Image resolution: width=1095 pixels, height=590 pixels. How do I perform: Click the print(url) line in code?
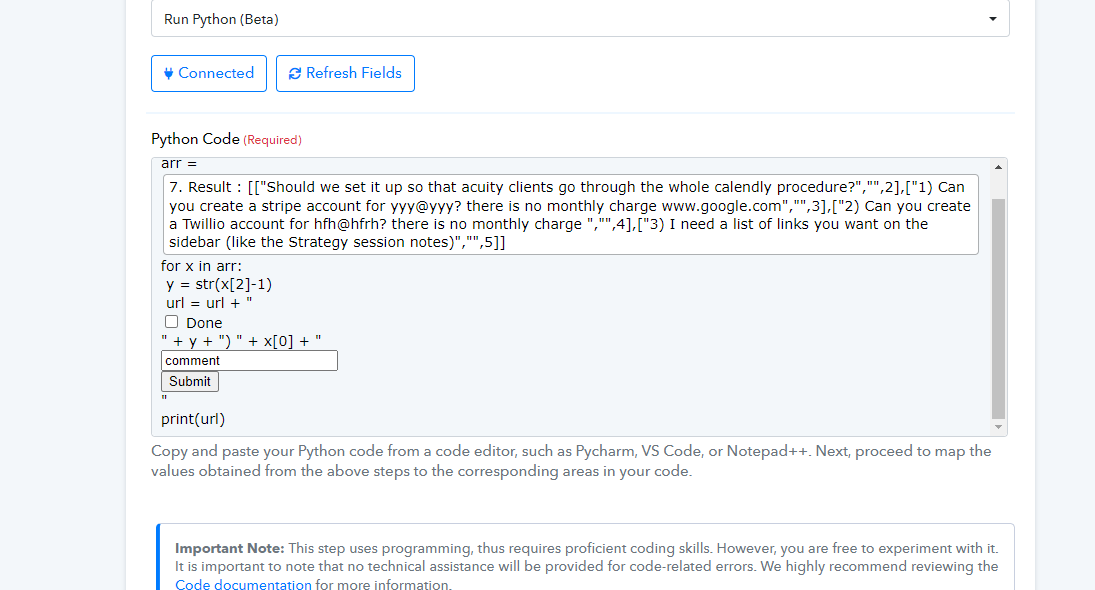[193, 419]
